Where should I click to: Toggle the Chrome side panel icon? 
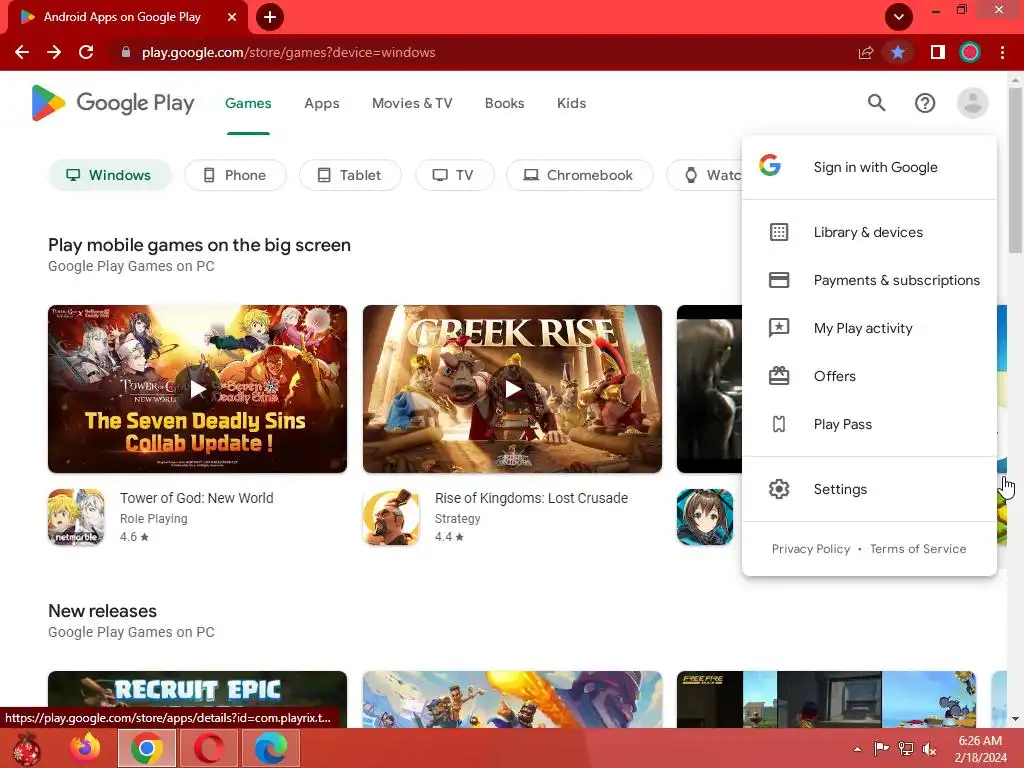pos(938,52)
